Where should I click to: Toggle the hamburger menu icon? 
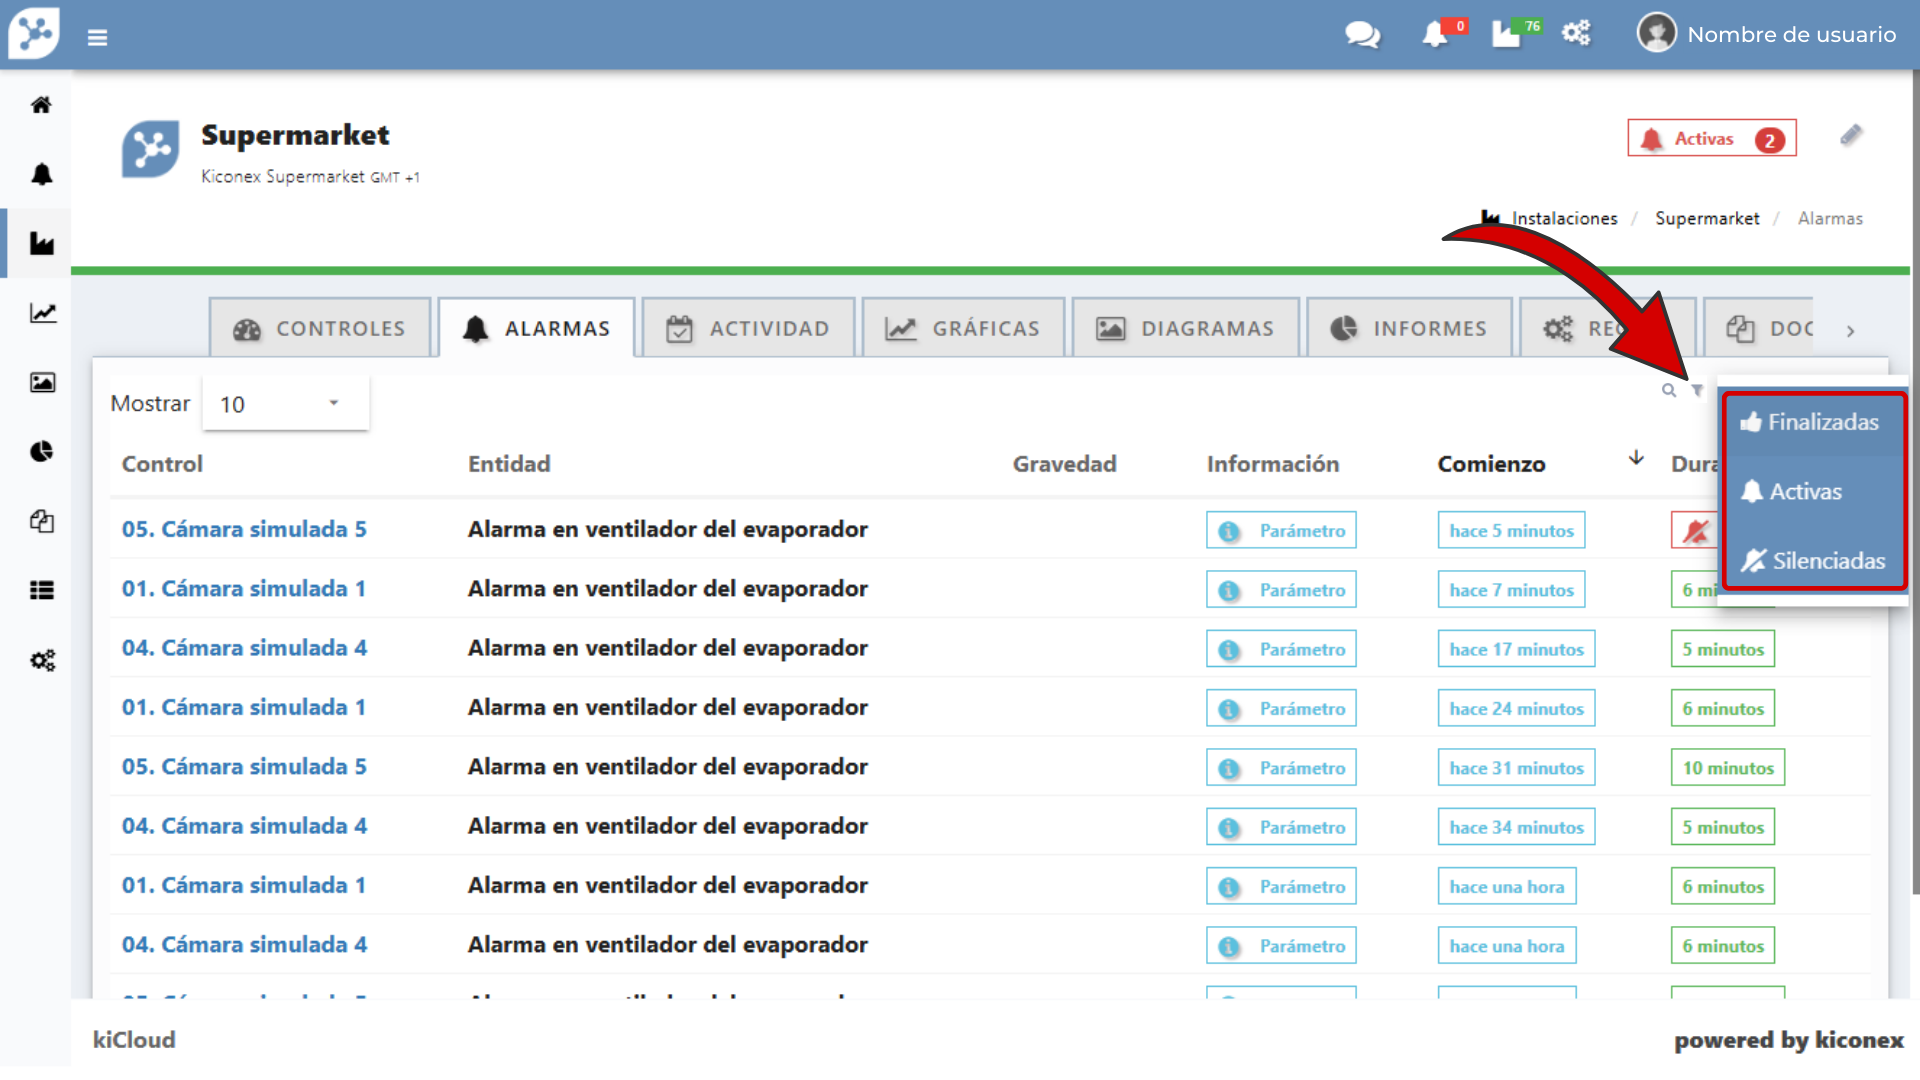[97, 38]
